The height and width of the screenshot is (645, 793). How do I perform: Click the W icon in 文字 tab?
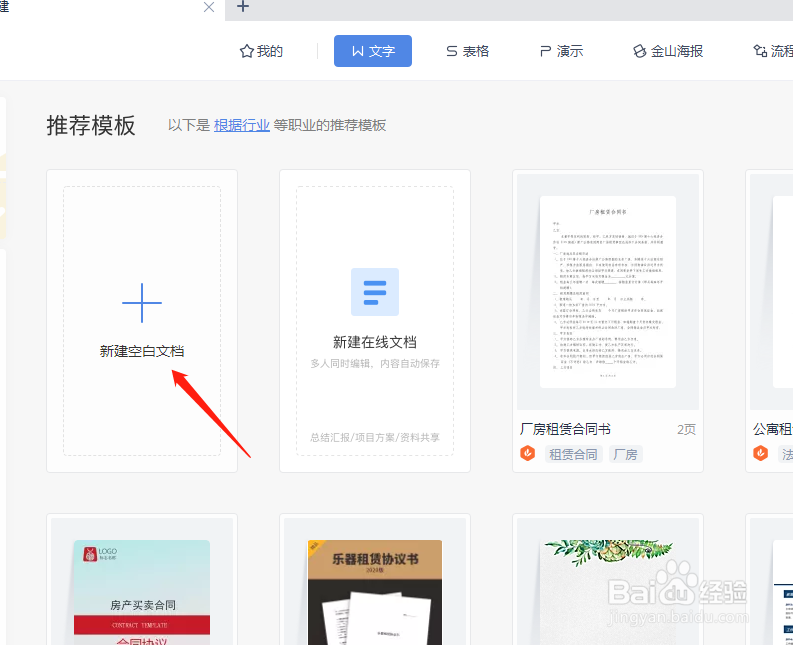[358, 51]
